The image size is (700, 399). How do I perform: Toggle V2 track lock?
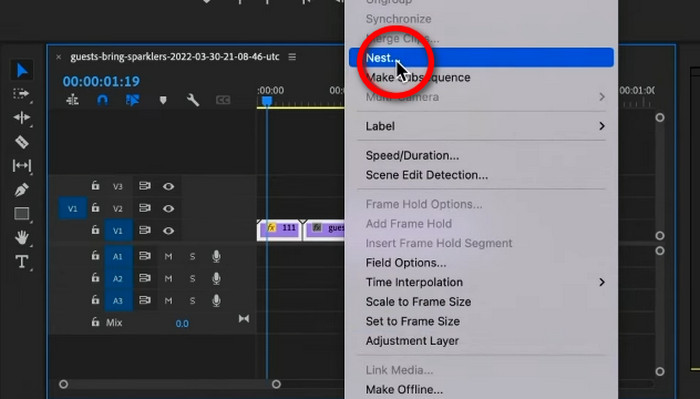click(x=95, y=208)
